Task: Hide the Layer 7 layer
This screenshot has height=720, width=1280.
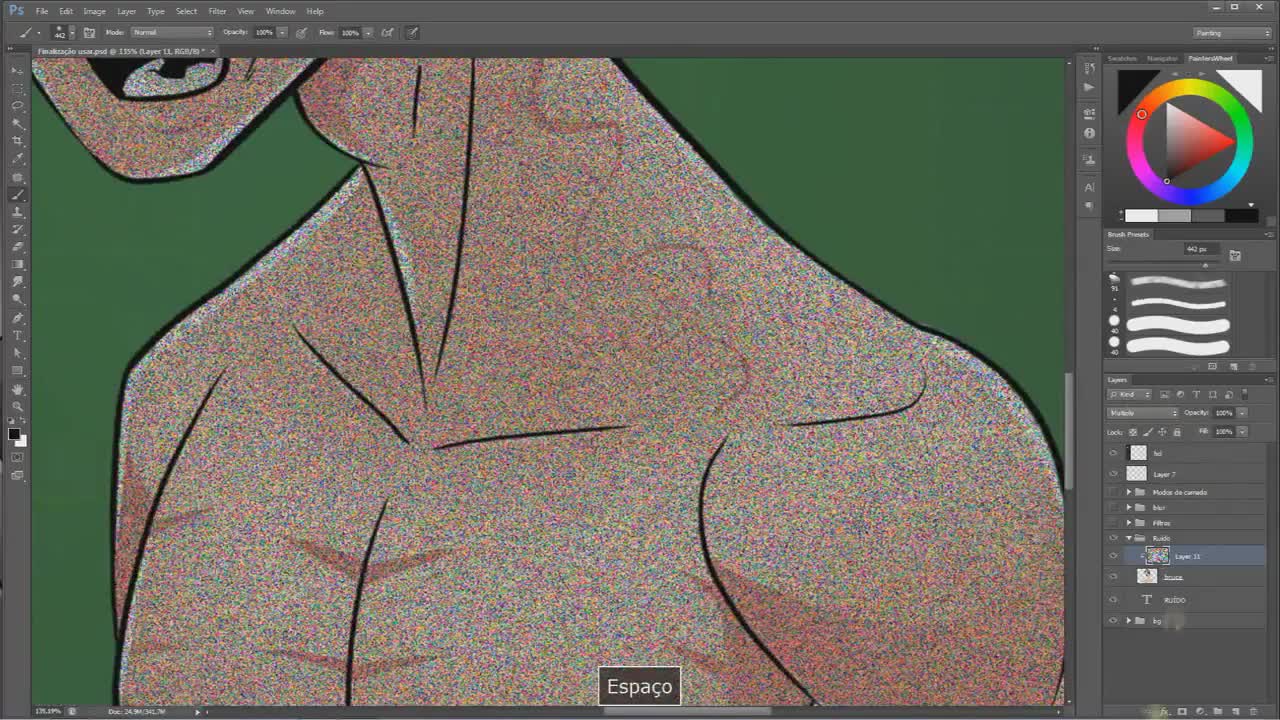Action: (x=1113, y=474)
